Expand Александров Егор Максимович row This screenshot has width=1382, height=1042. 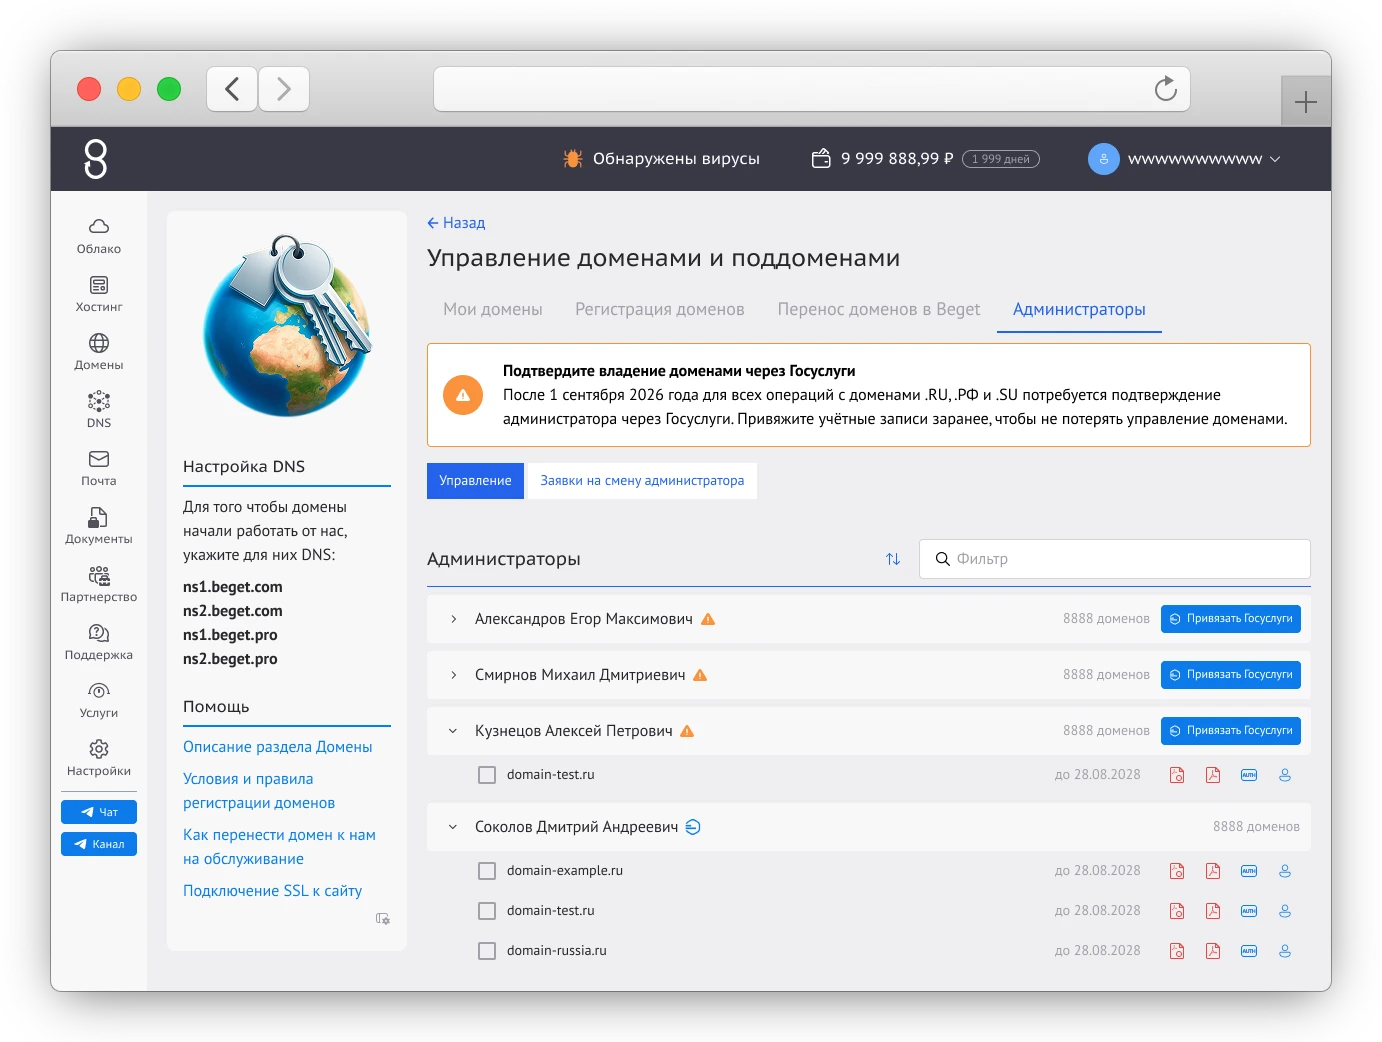[453, 619]
